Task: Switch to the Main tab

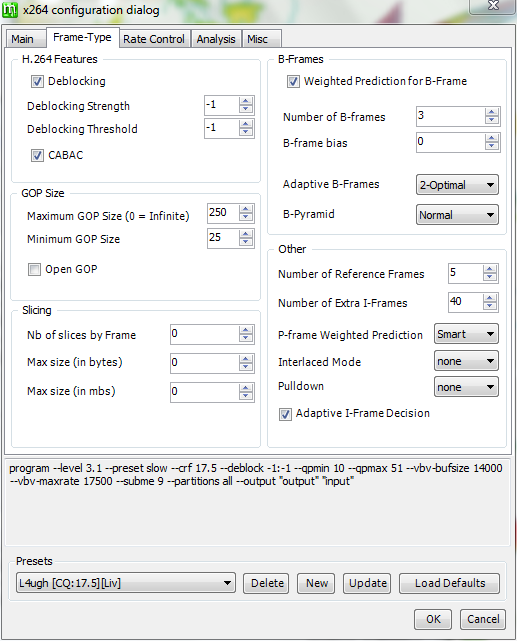Action: pos(26,39)
